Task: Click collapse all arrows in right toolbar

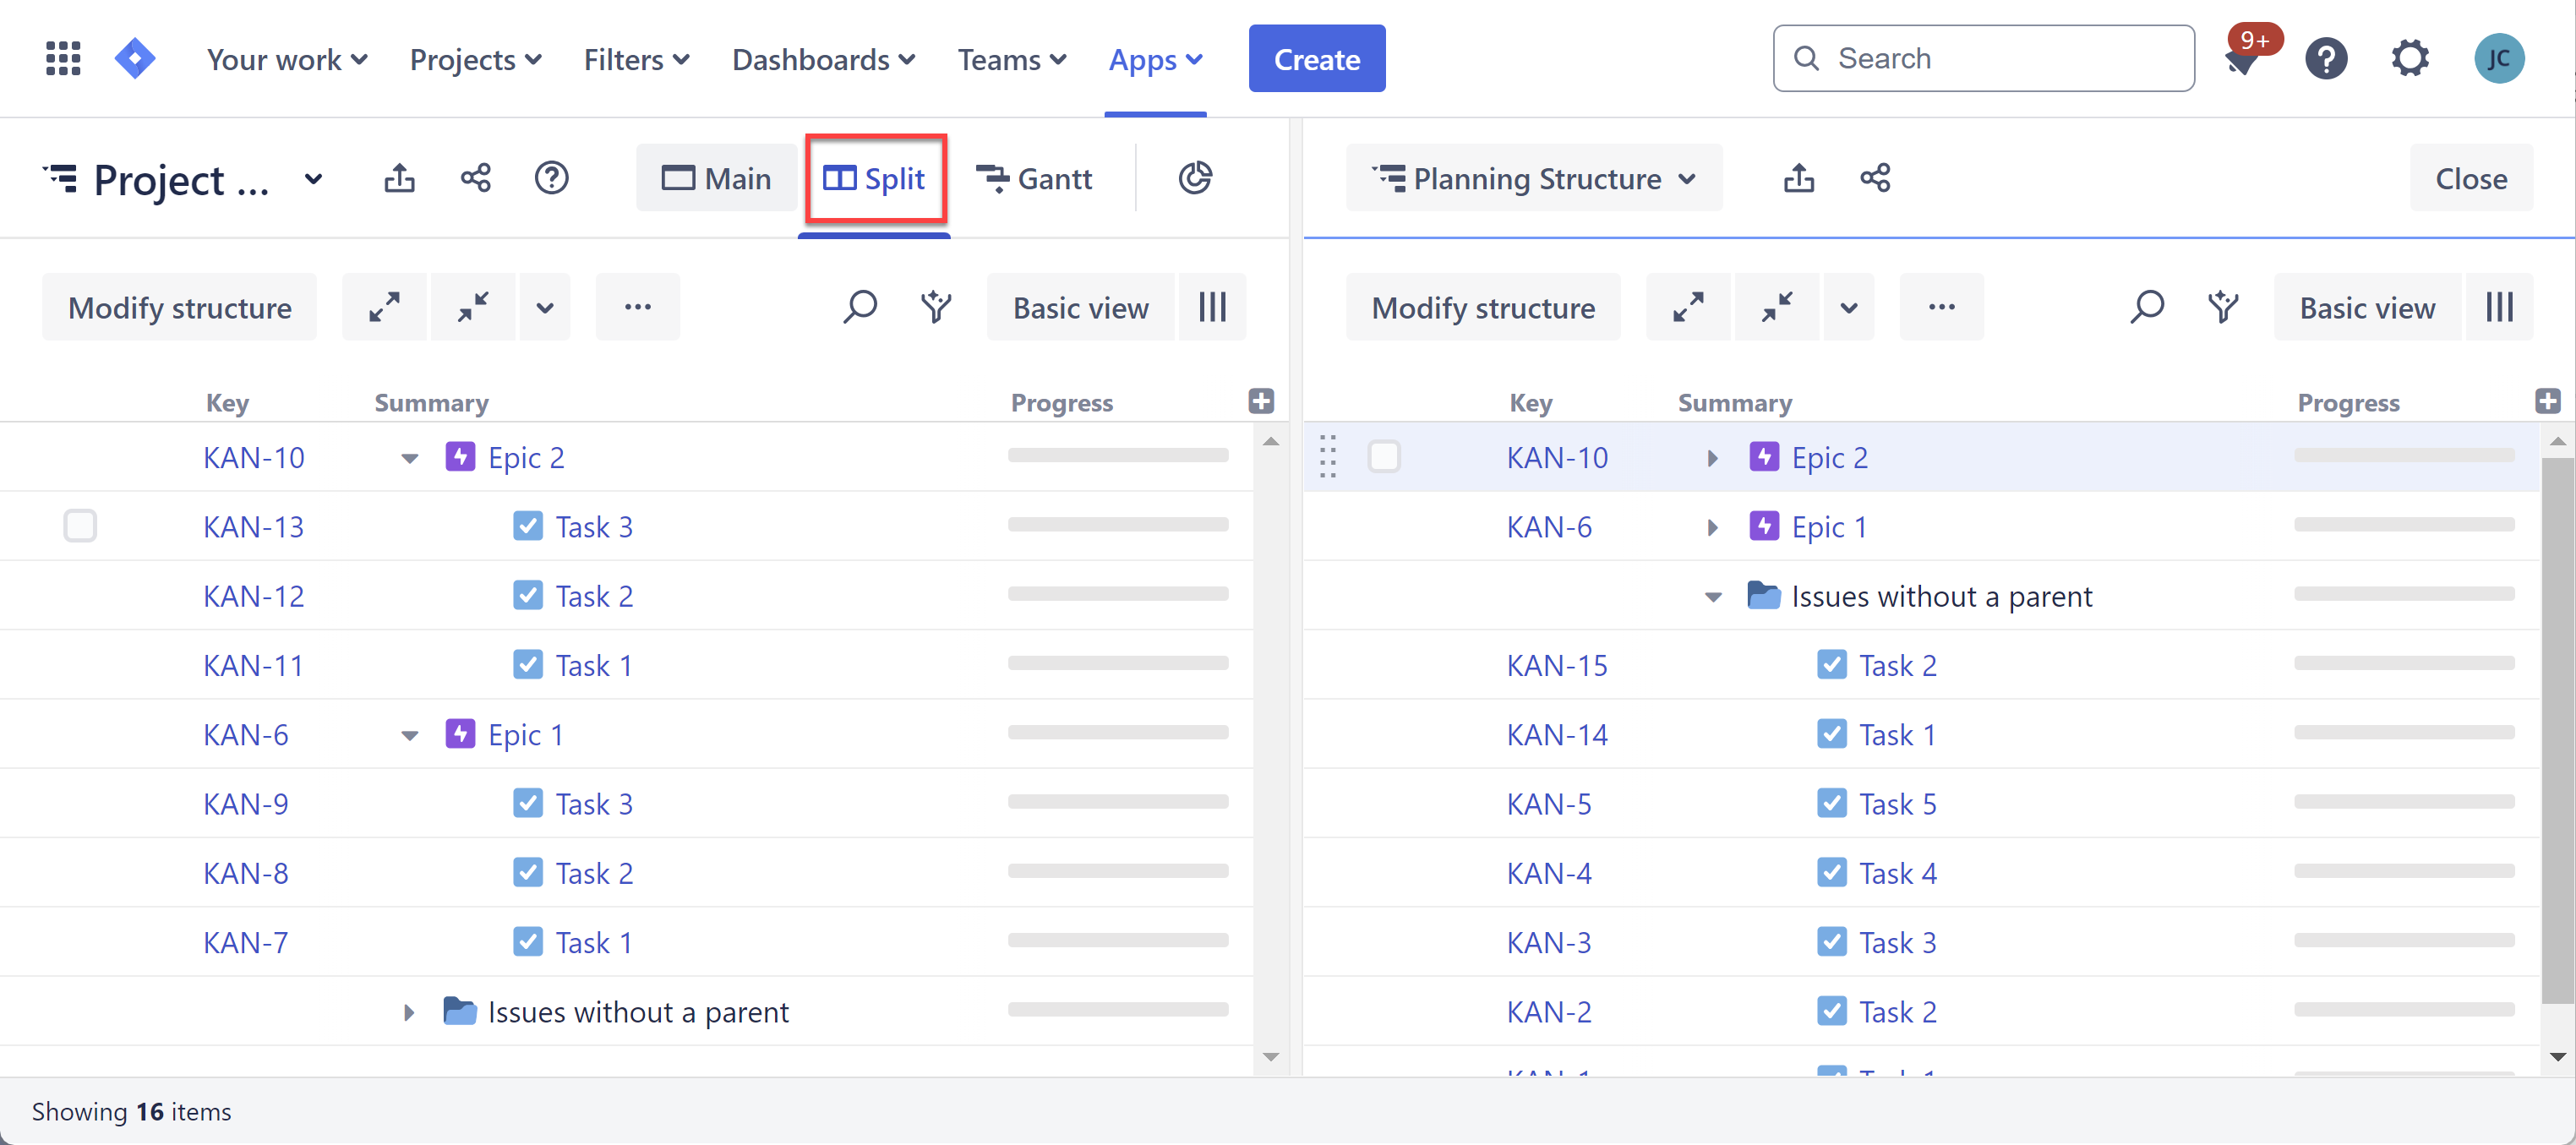Action: (1776, 307)
